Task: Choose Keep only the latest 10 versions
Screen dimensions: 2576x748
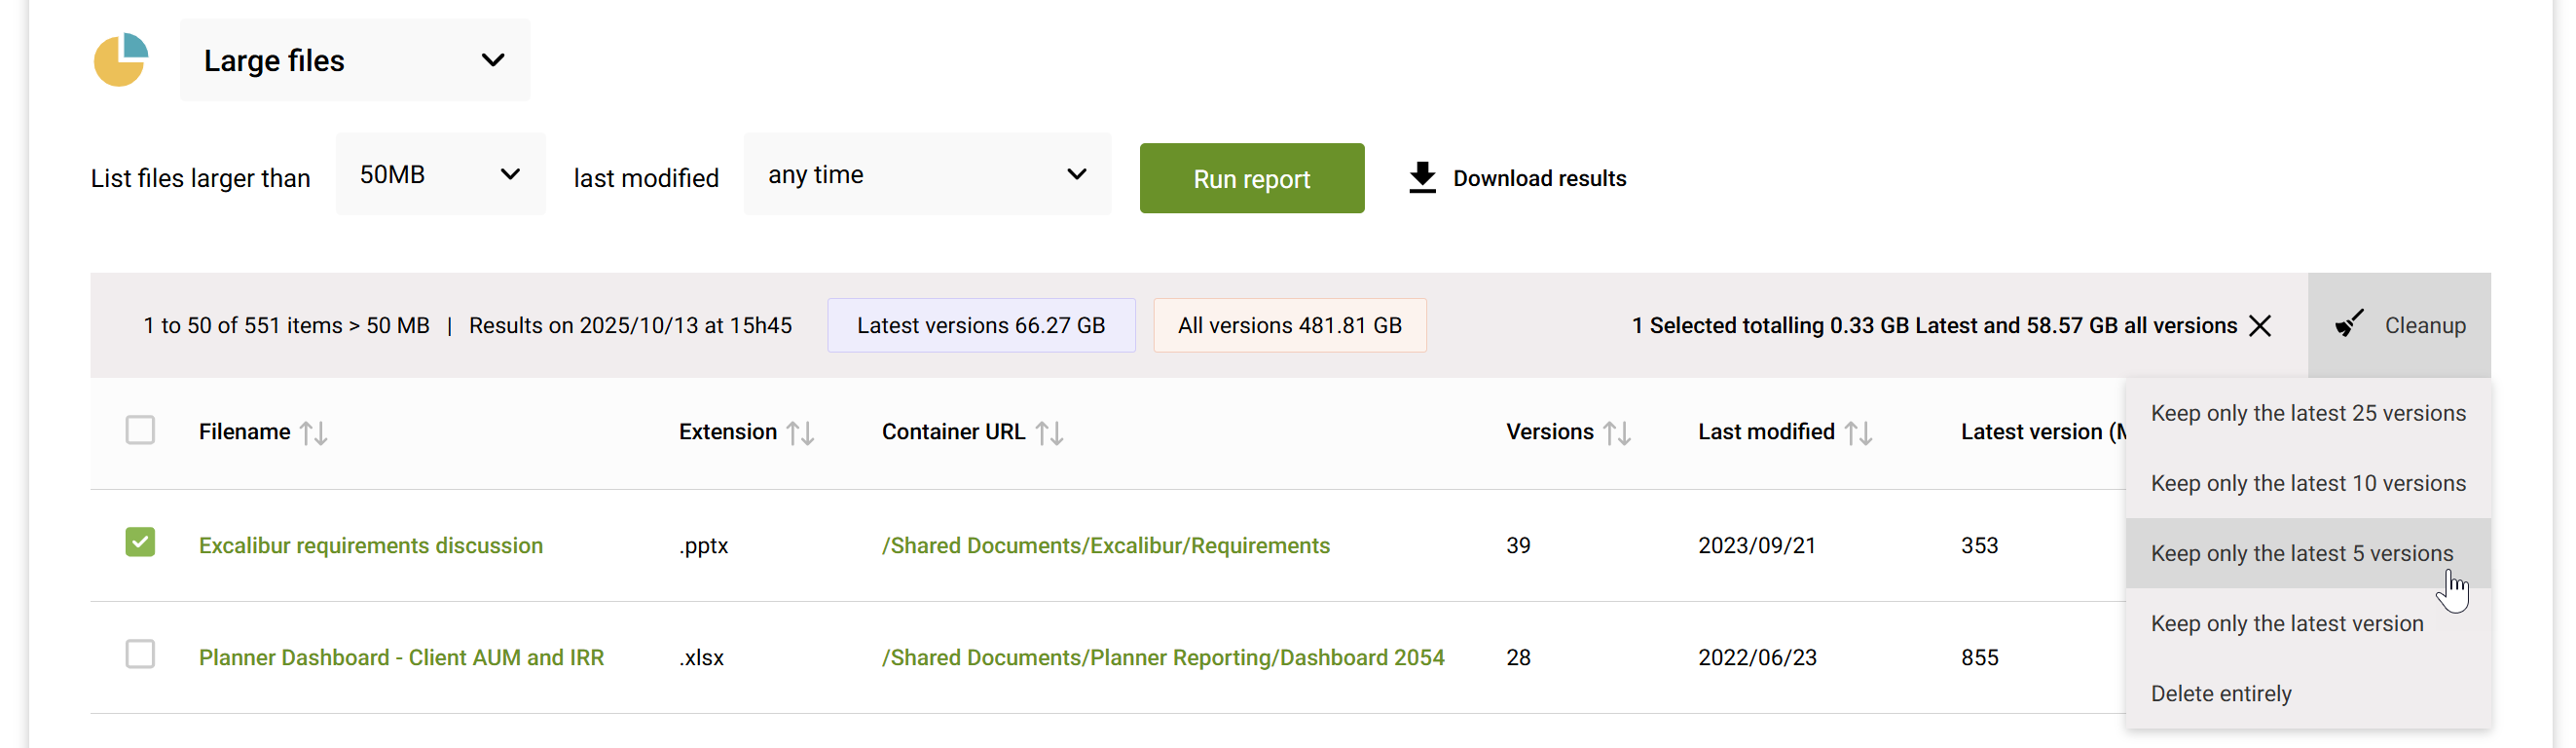Action: (x=2307, y=484)
